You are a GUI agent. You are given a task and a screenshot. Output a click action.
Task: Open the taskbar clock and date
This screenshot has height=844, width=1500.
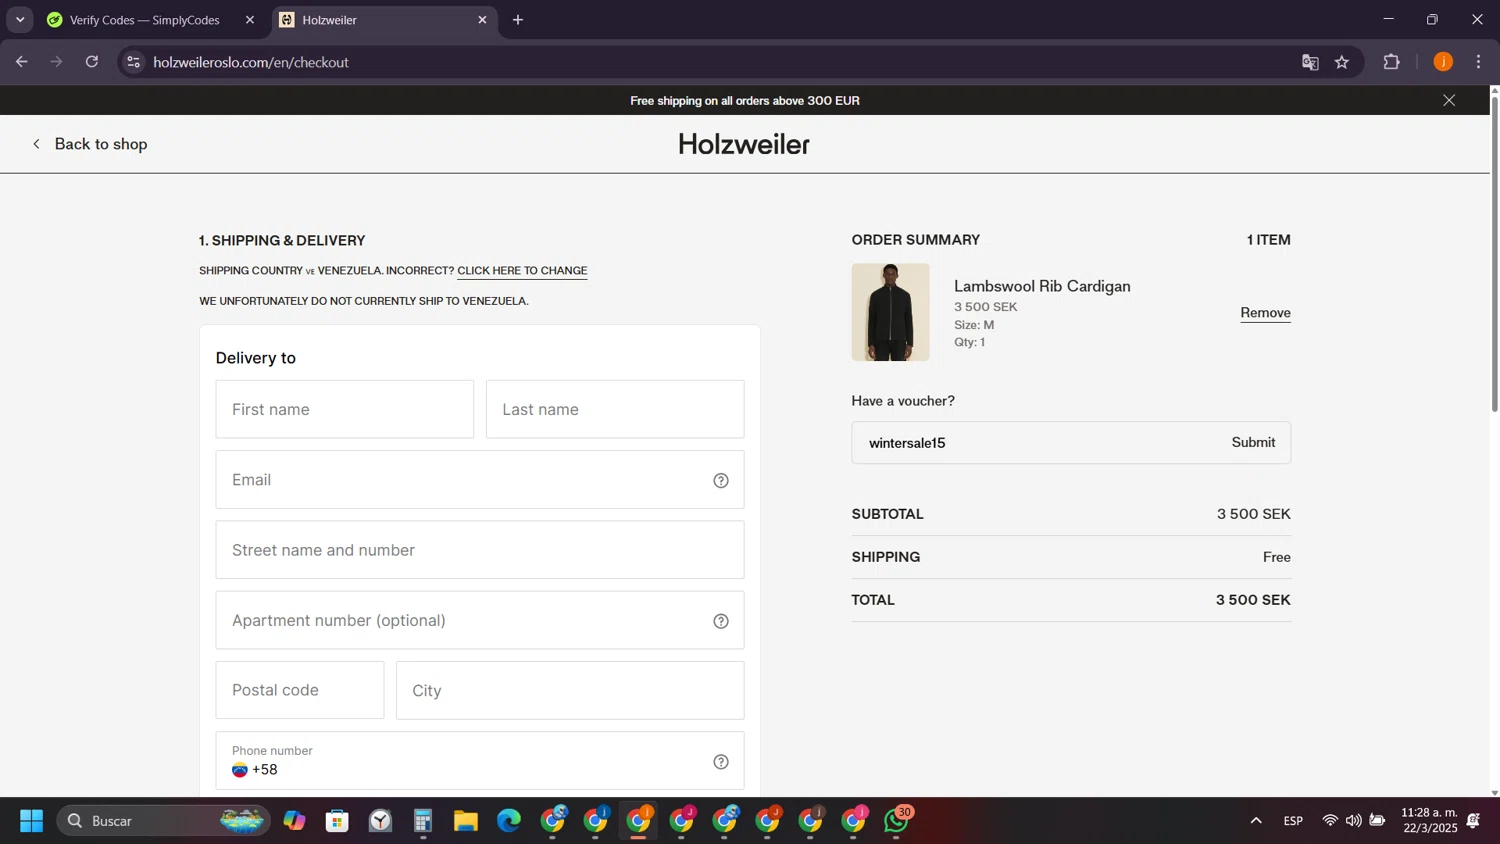[x=1429, y=821]
